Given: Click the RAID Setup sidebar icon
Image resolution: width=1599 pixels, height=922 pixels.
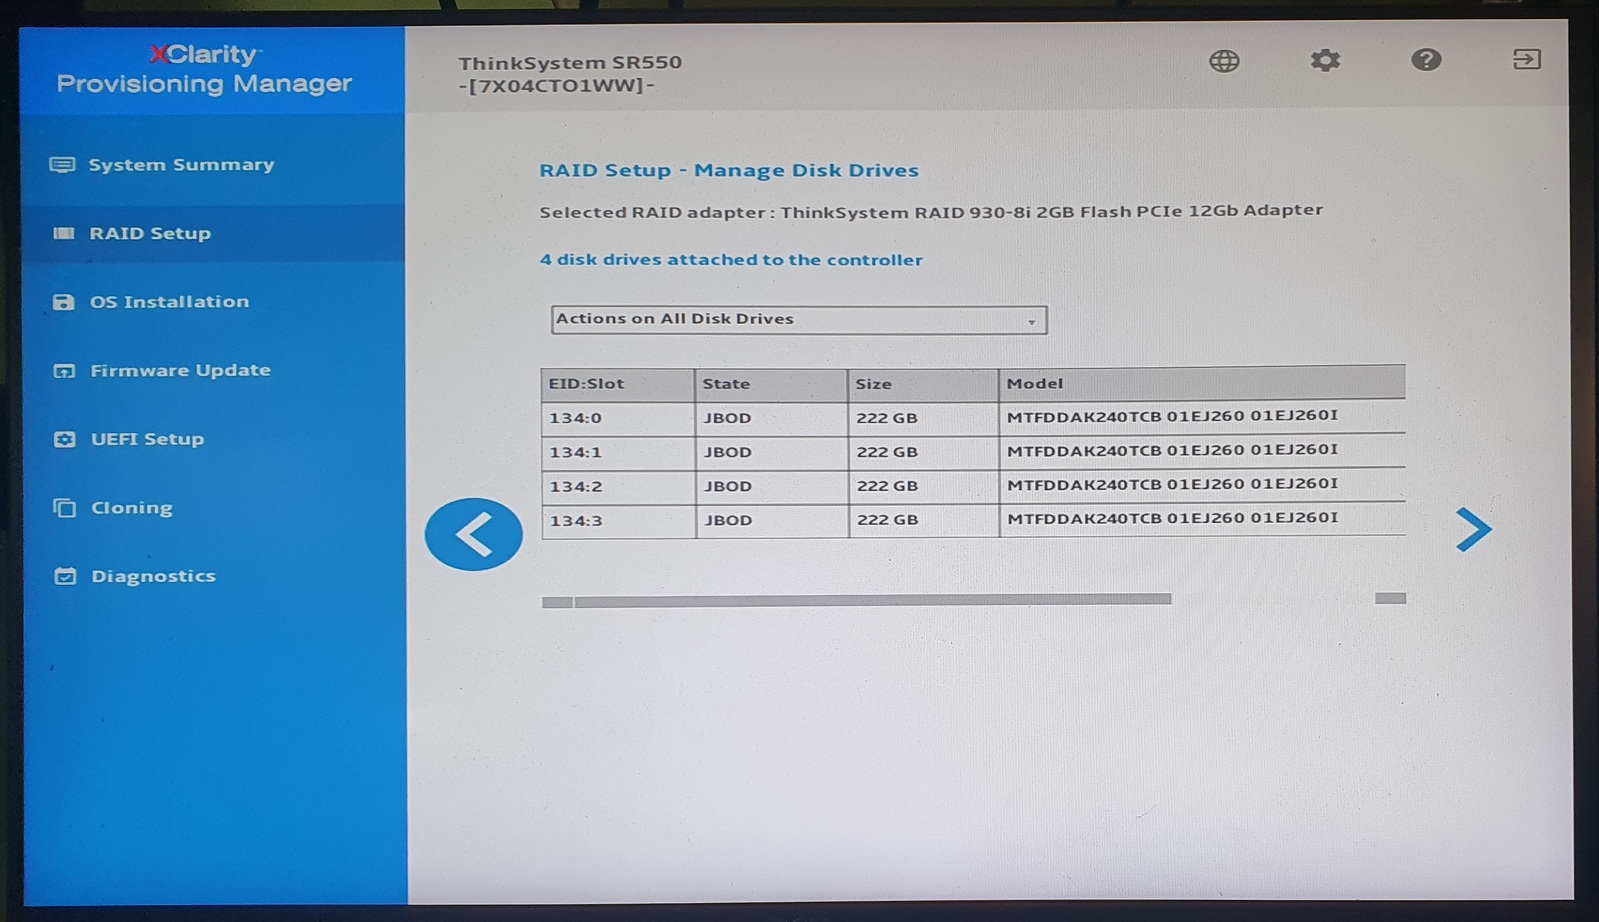Looking at the screenshot, I should click(64, 233).
